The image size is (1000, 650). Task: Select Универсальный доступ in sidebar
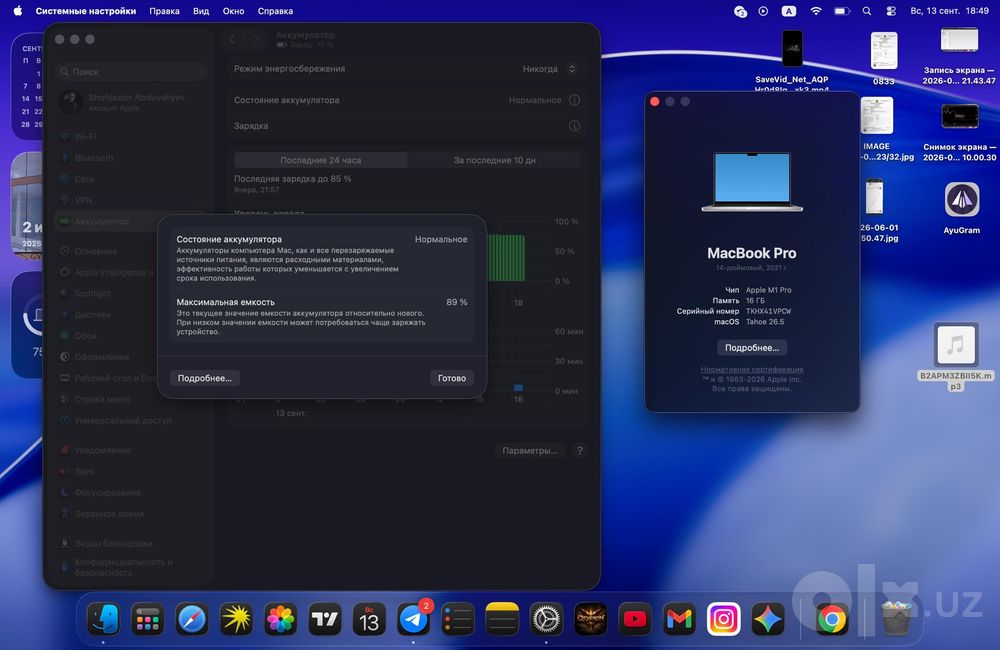[x=131, y=420]
